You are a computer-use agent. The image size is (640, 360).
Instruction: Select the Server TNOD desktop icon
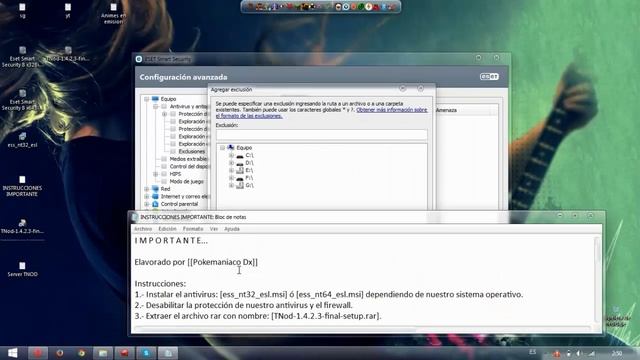point(22,269)
